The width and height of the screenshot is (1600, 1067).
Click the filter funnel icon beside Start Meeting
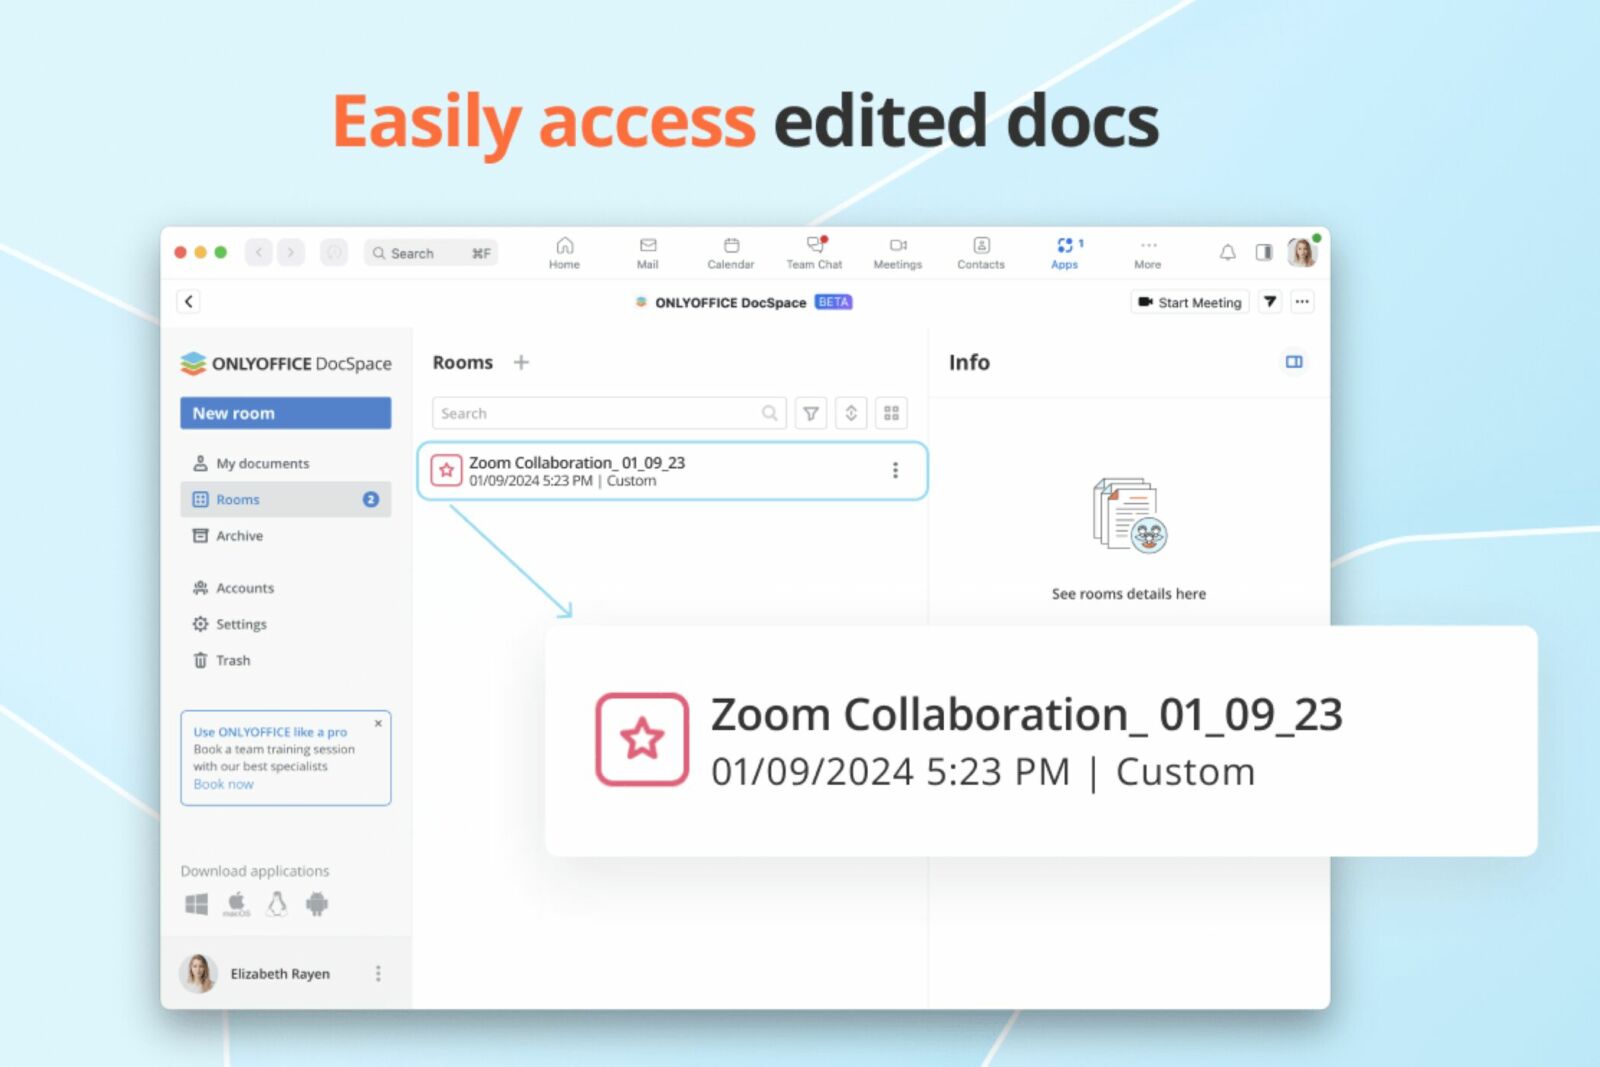click(x=1270, y=302)
